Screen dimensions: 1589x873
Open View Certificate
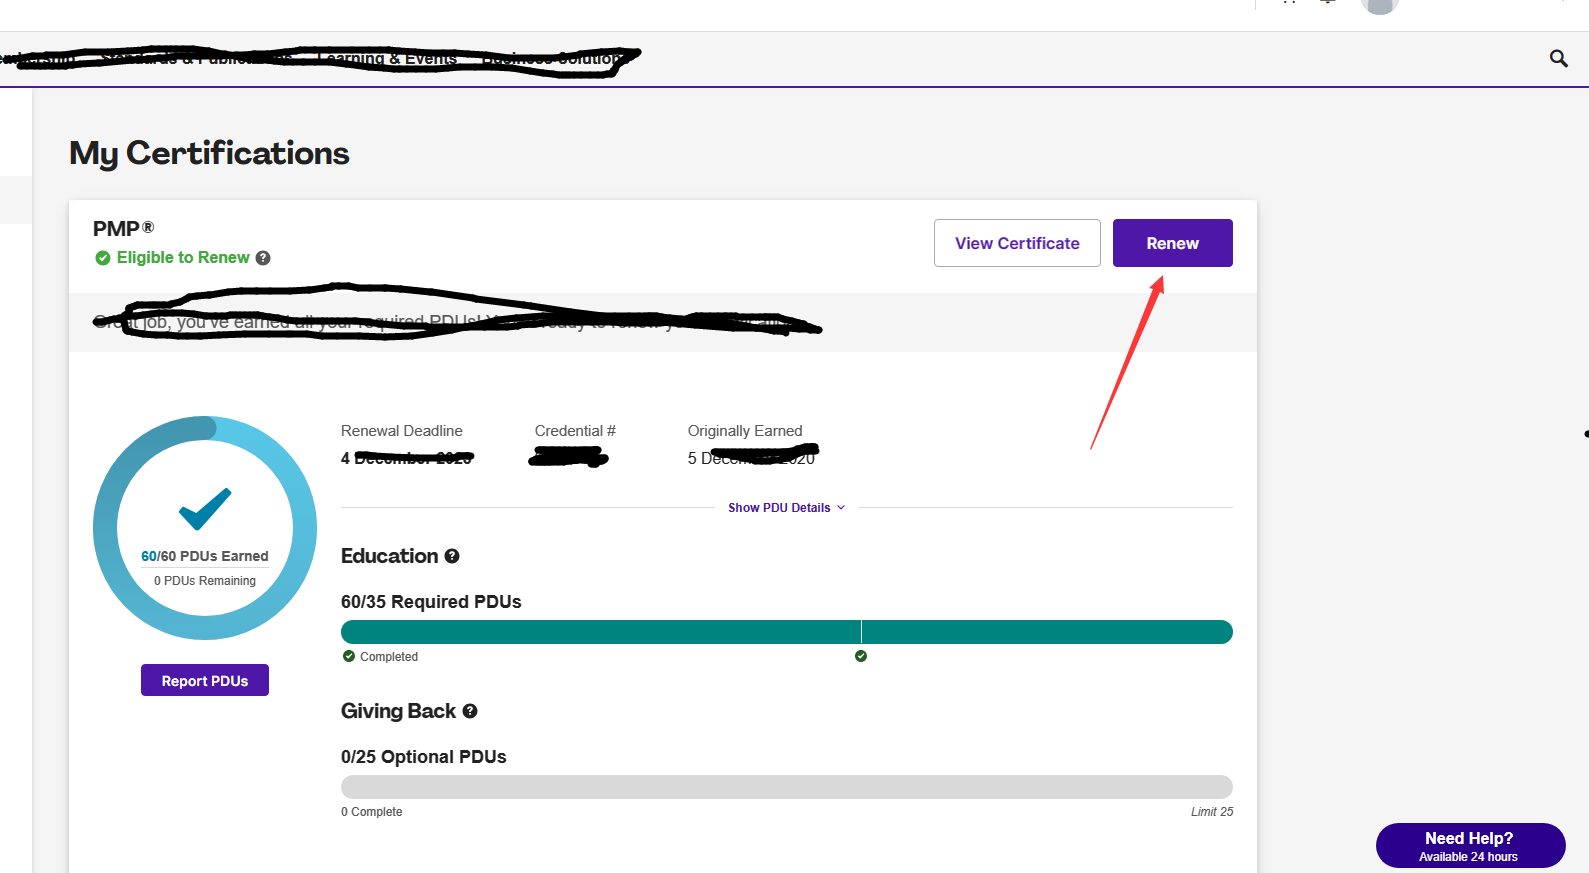[1017, 243]
